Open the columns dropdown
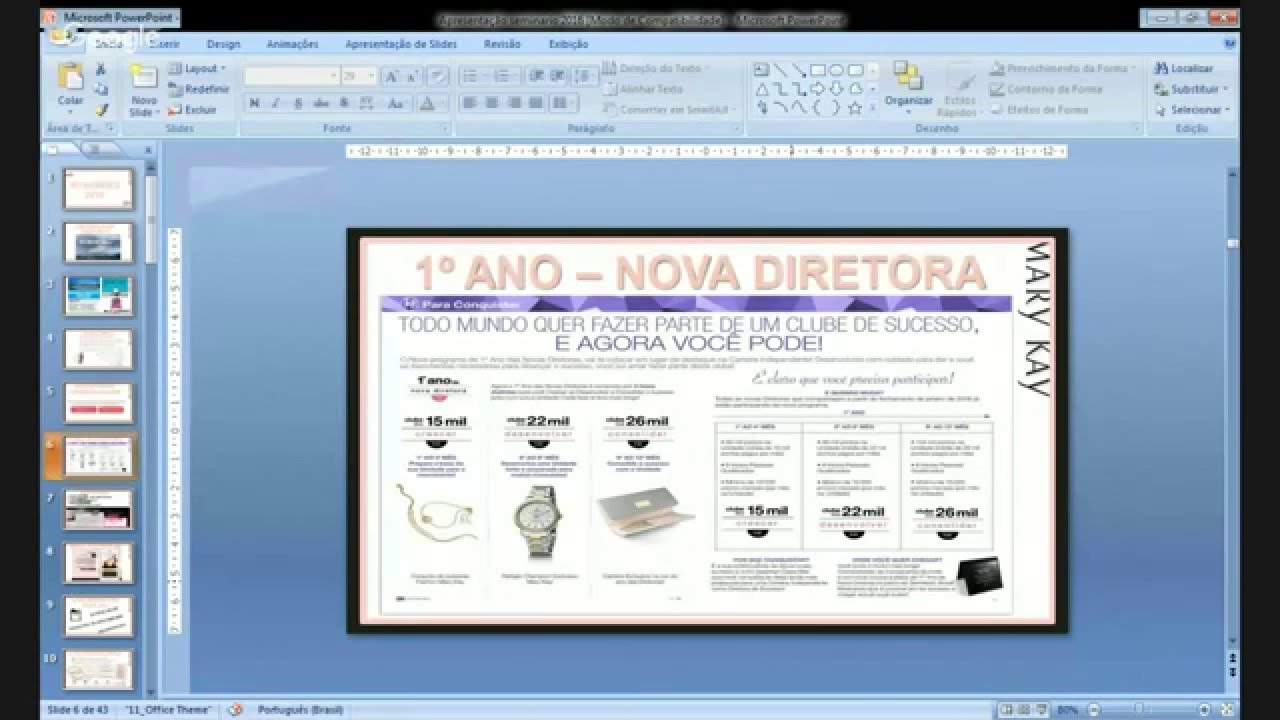 (x=564, y=104)
